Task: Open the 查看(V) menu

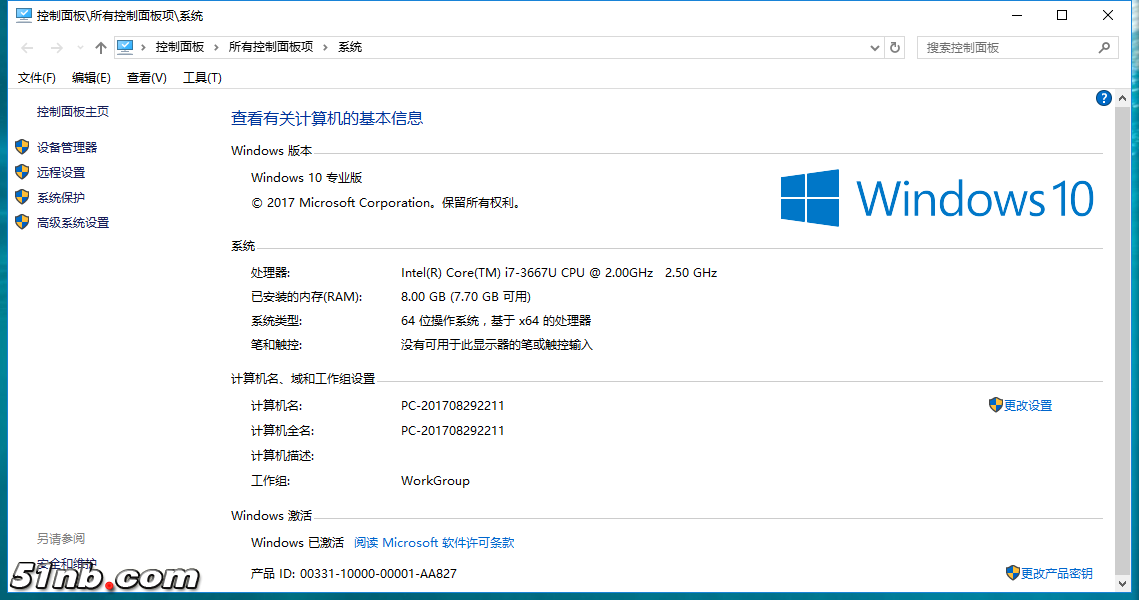Action: 146,78
